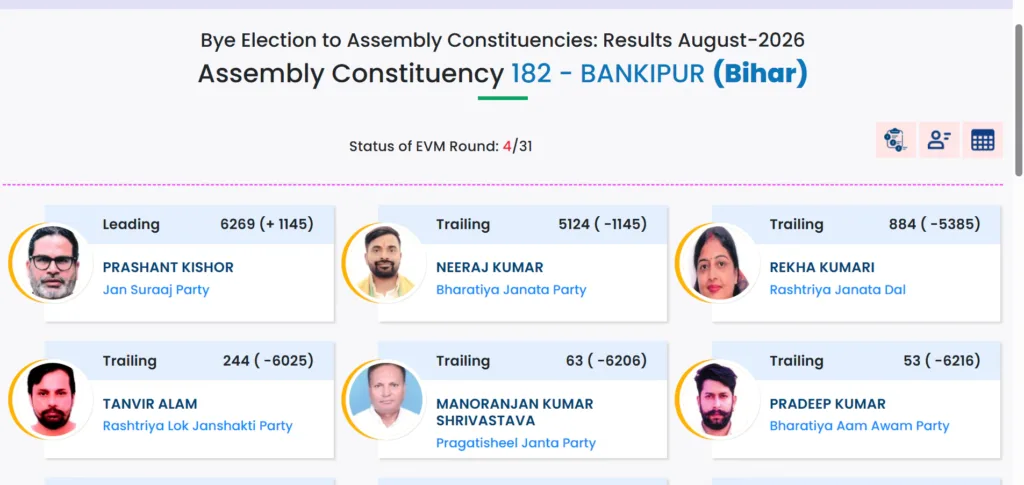Switch to candidate card view icon
This screenshot has height=485, width=1024.
939,140
